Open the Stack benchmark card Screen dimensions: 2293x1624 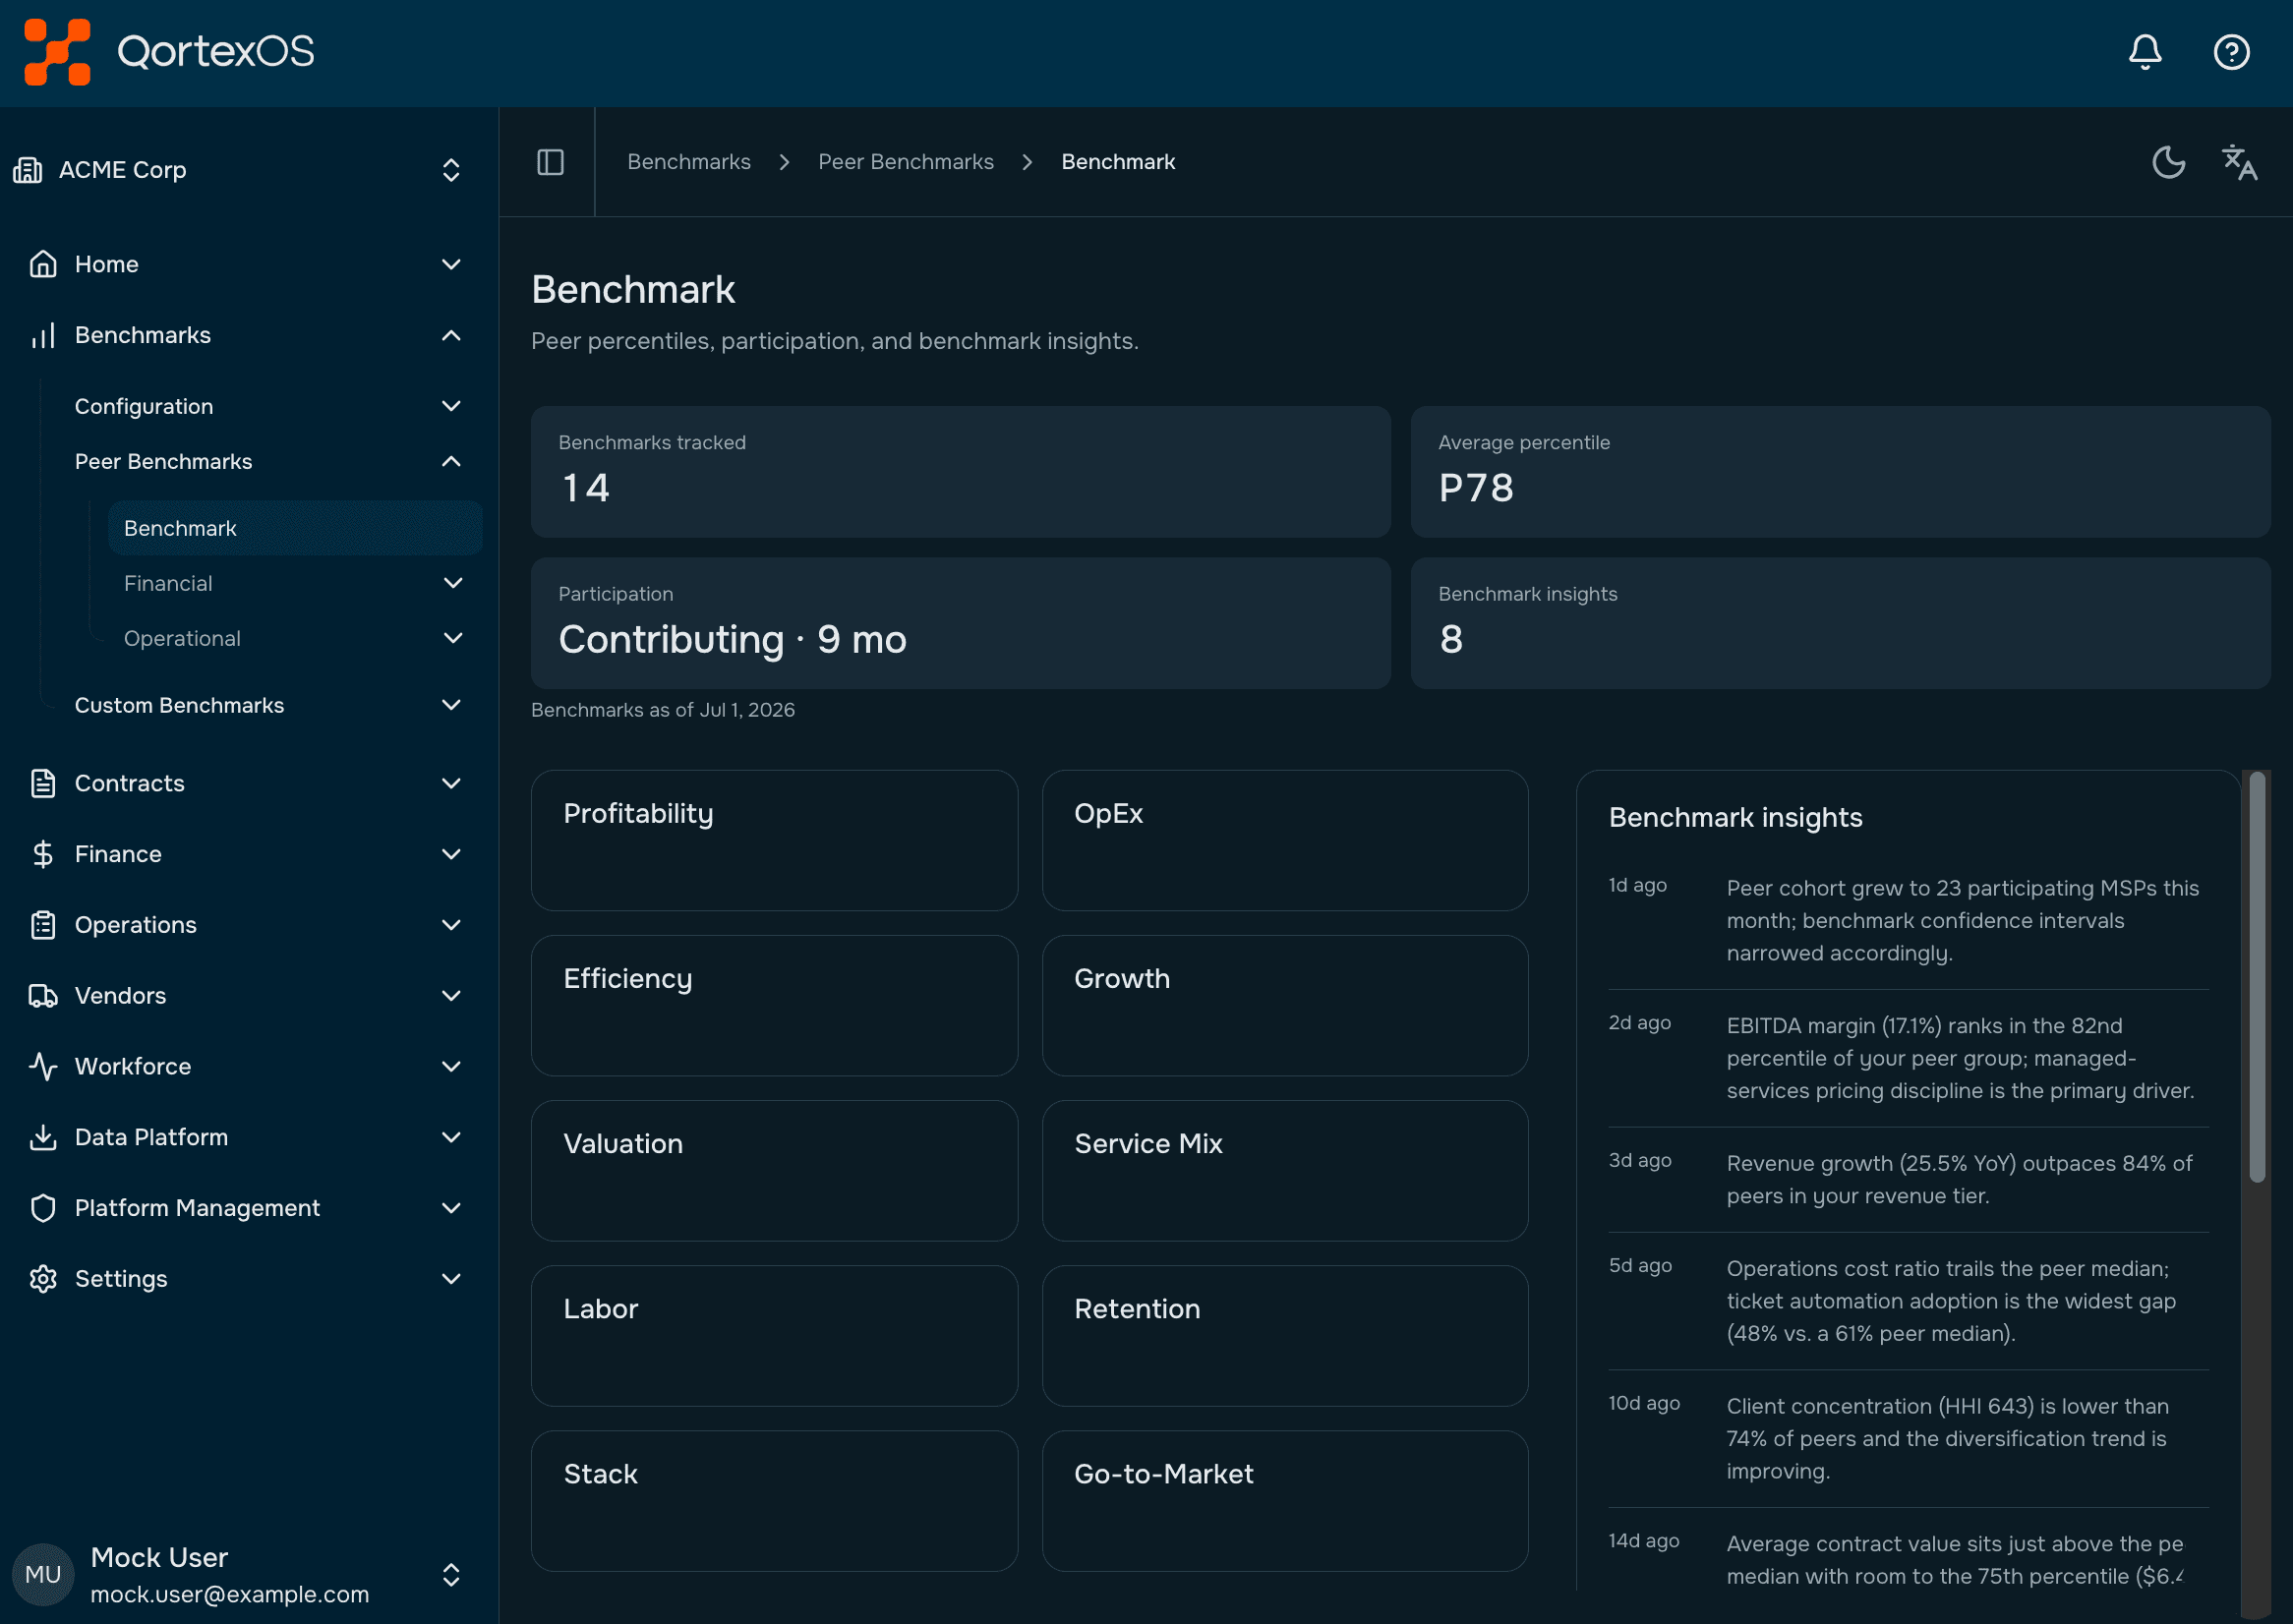point(774,1501)
